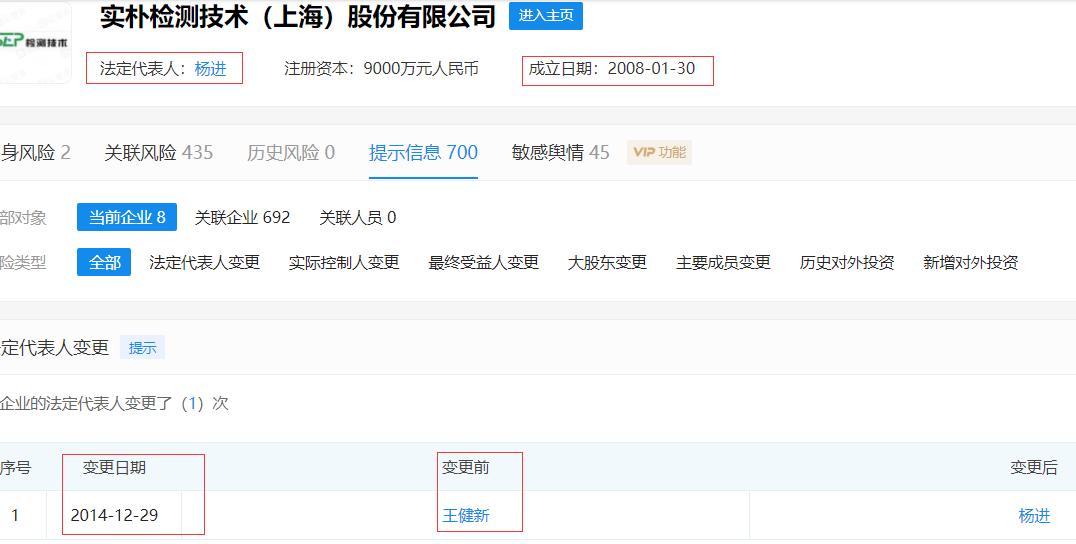Click the 成立日期：2008-01-30 text

coord(611,69)
